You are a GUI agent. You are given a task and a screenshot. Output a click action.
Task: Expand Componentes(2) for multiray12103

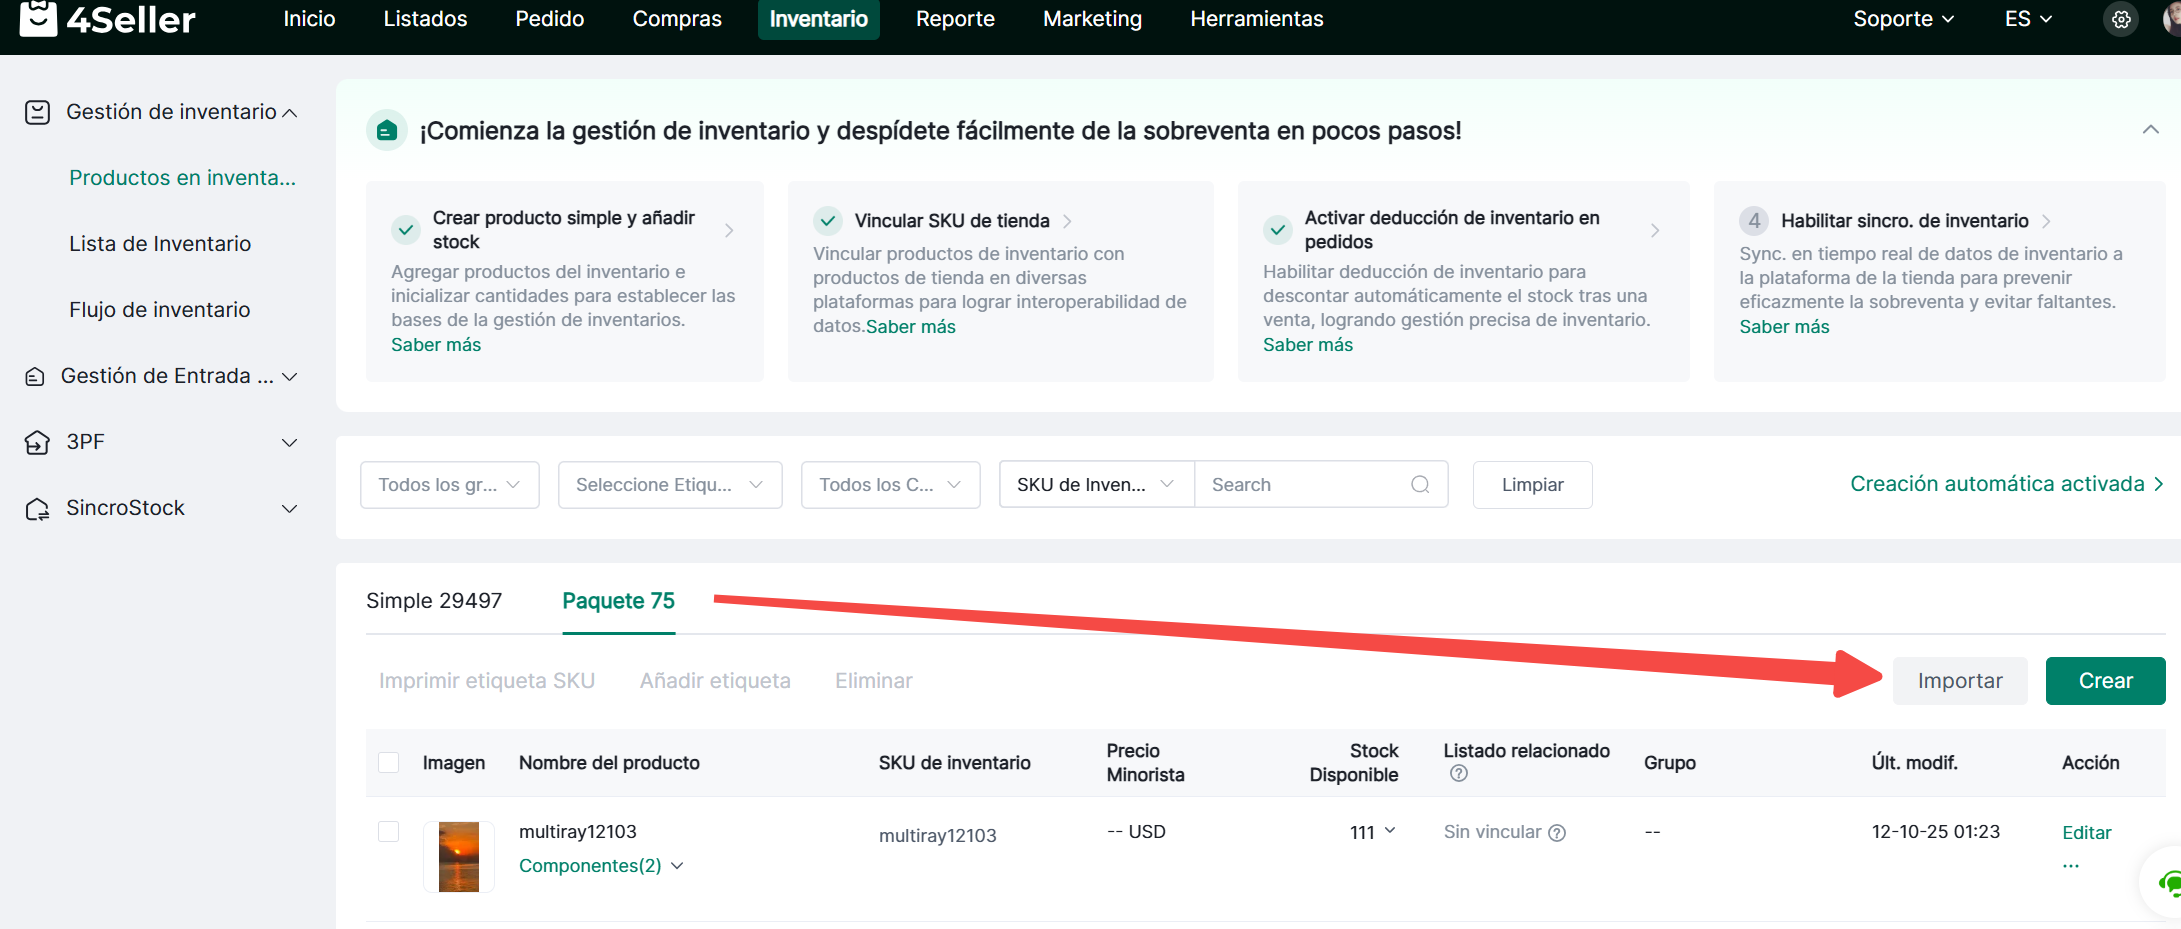click(x=600, y=866)
